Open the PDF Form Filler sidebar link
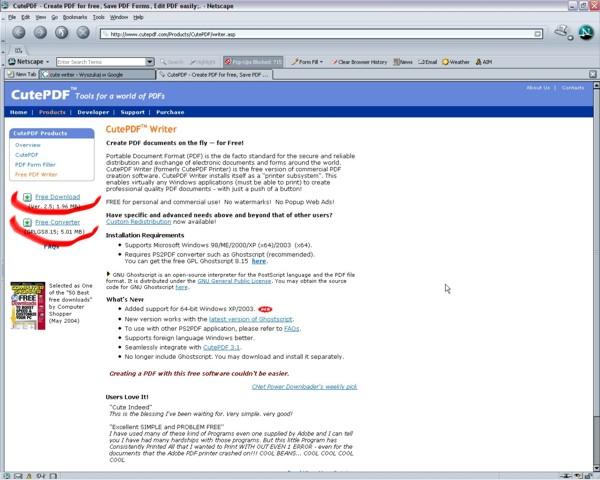The image size is (600, 480). click(x=35, y=165)
